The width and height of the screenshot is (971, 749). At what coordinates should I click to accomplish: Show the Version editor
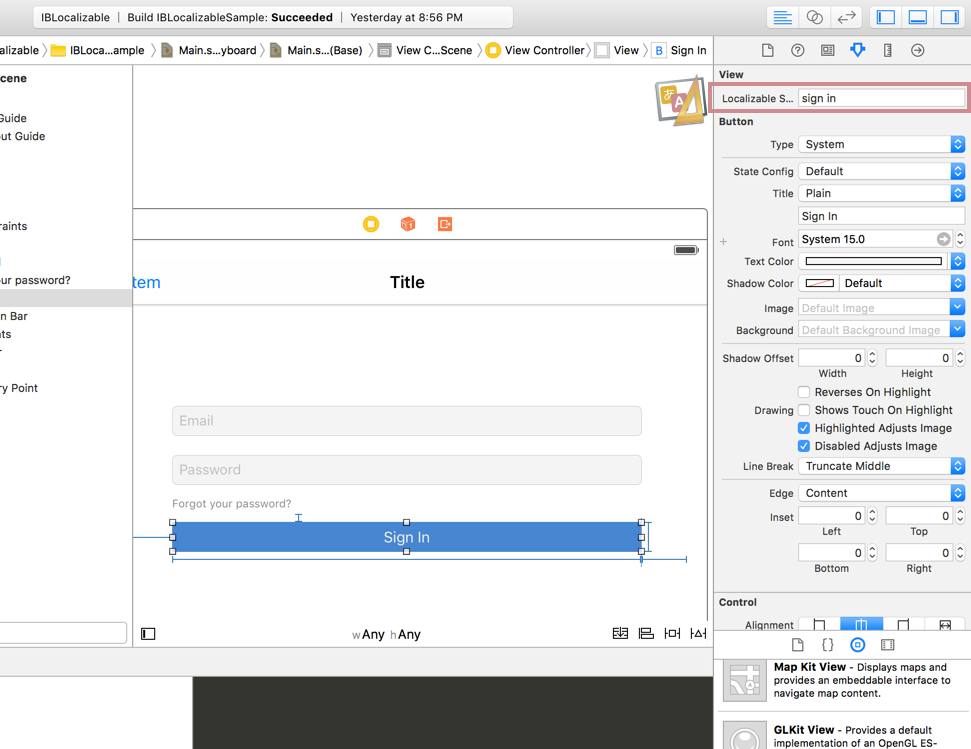[846, 17]
